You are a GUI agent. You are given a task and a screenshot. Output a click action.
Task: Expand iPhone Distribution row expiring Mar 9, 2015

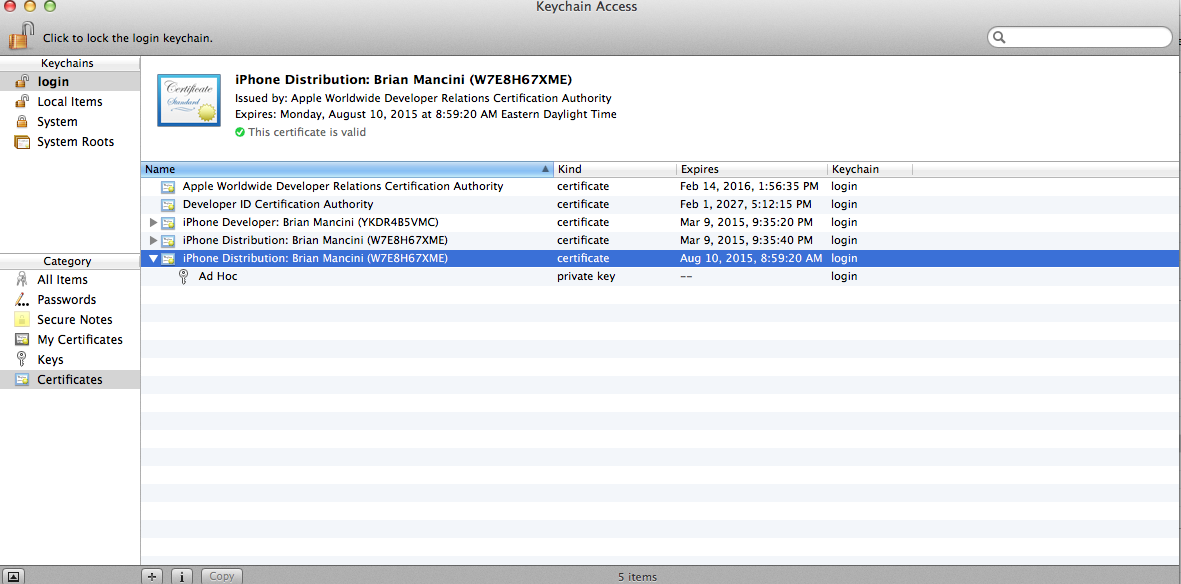pyautogui.click(x=154, y=240)
